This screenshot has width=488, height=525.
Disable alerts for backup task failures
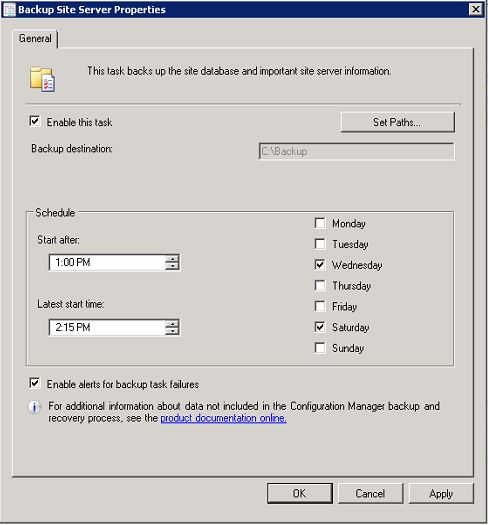pyautogui.click(x=35, y=383)
